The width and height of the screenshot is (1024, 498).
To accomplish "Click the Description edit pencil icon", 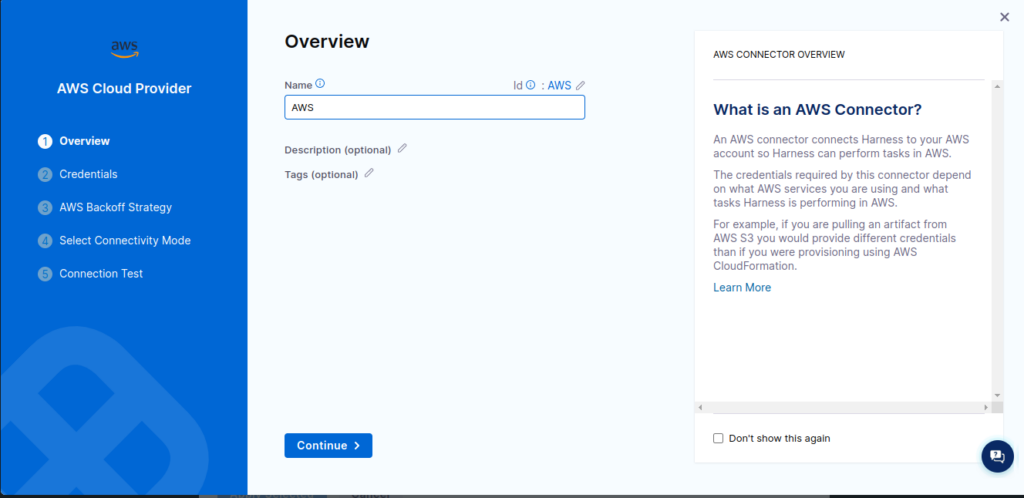I will click(x=402, y=149).
